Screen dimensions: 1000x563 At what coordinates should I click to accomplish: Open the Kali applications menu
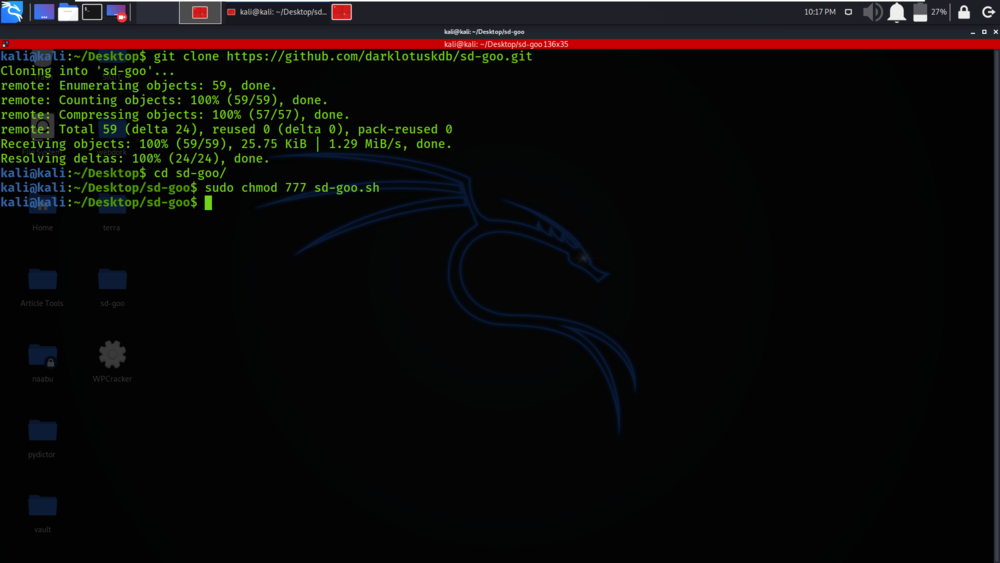(12, 11)
